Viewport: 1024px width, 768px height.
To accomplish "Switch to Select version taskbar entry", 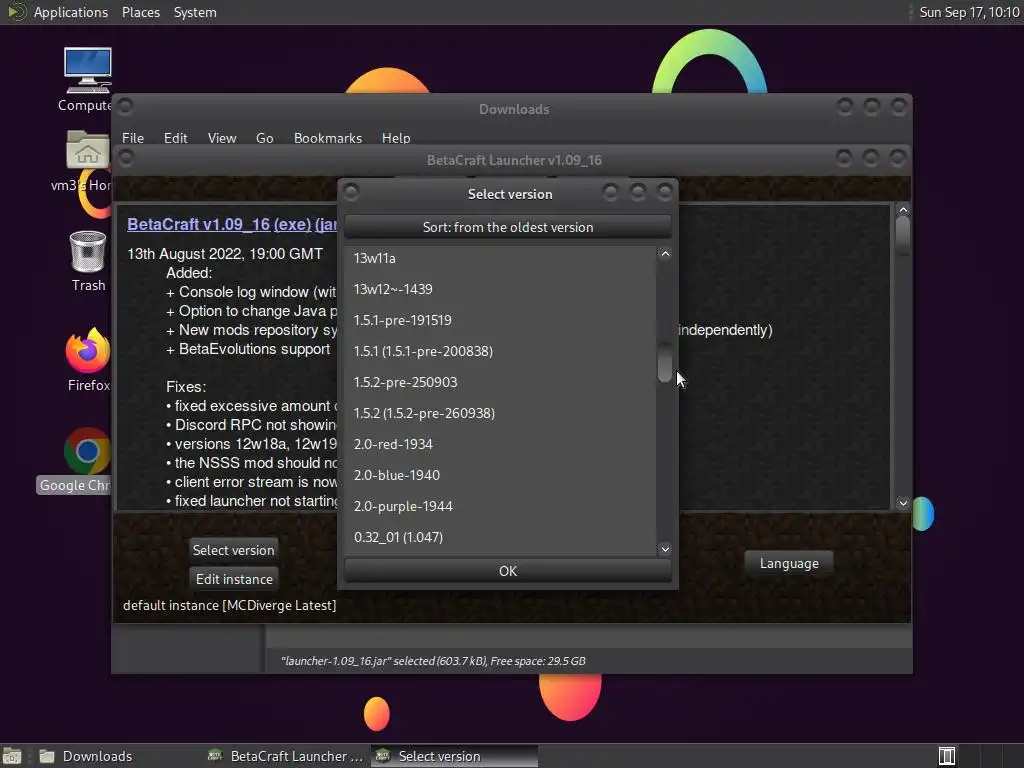I will (x=455, y=756).
